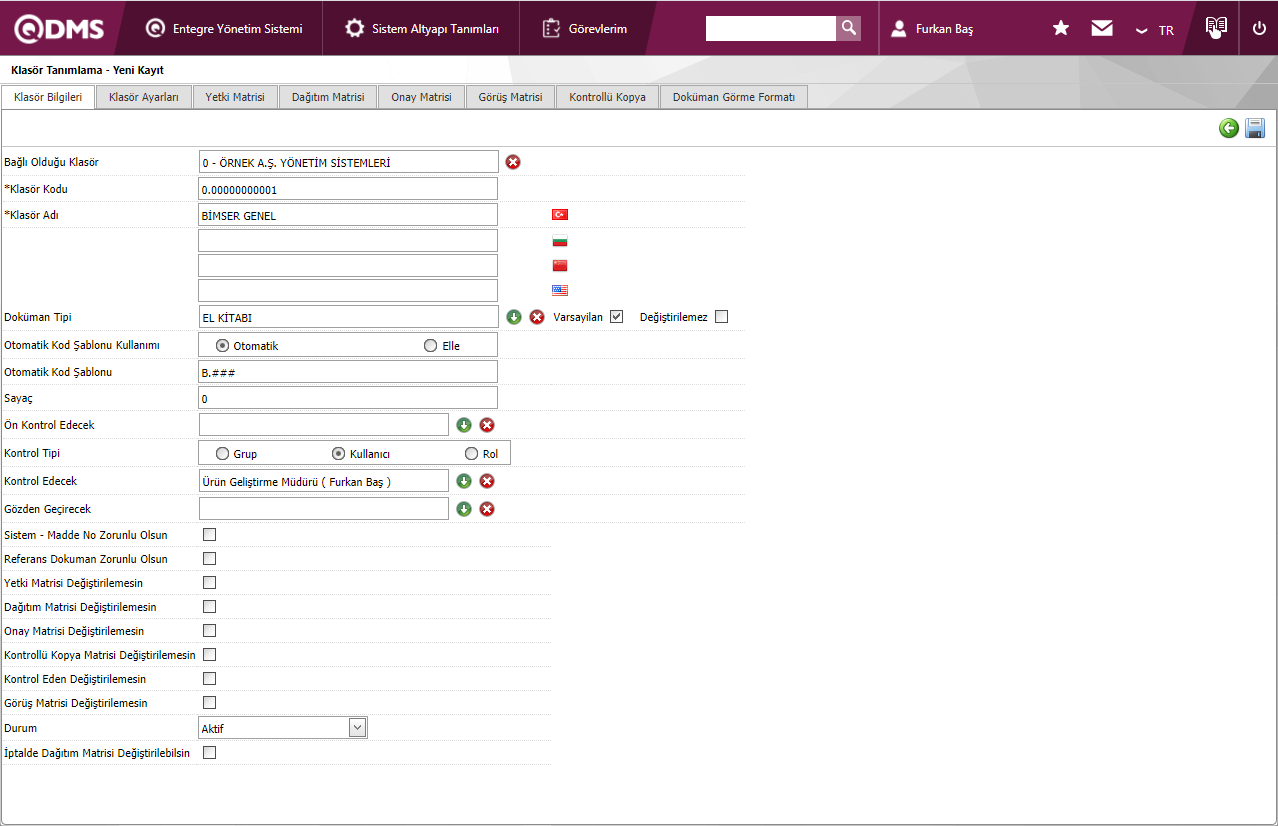Viewport: 1278px width, 826px height.
Task: Open the Durum dropdown
Action: pyautogui.click(x=358, y=728)
